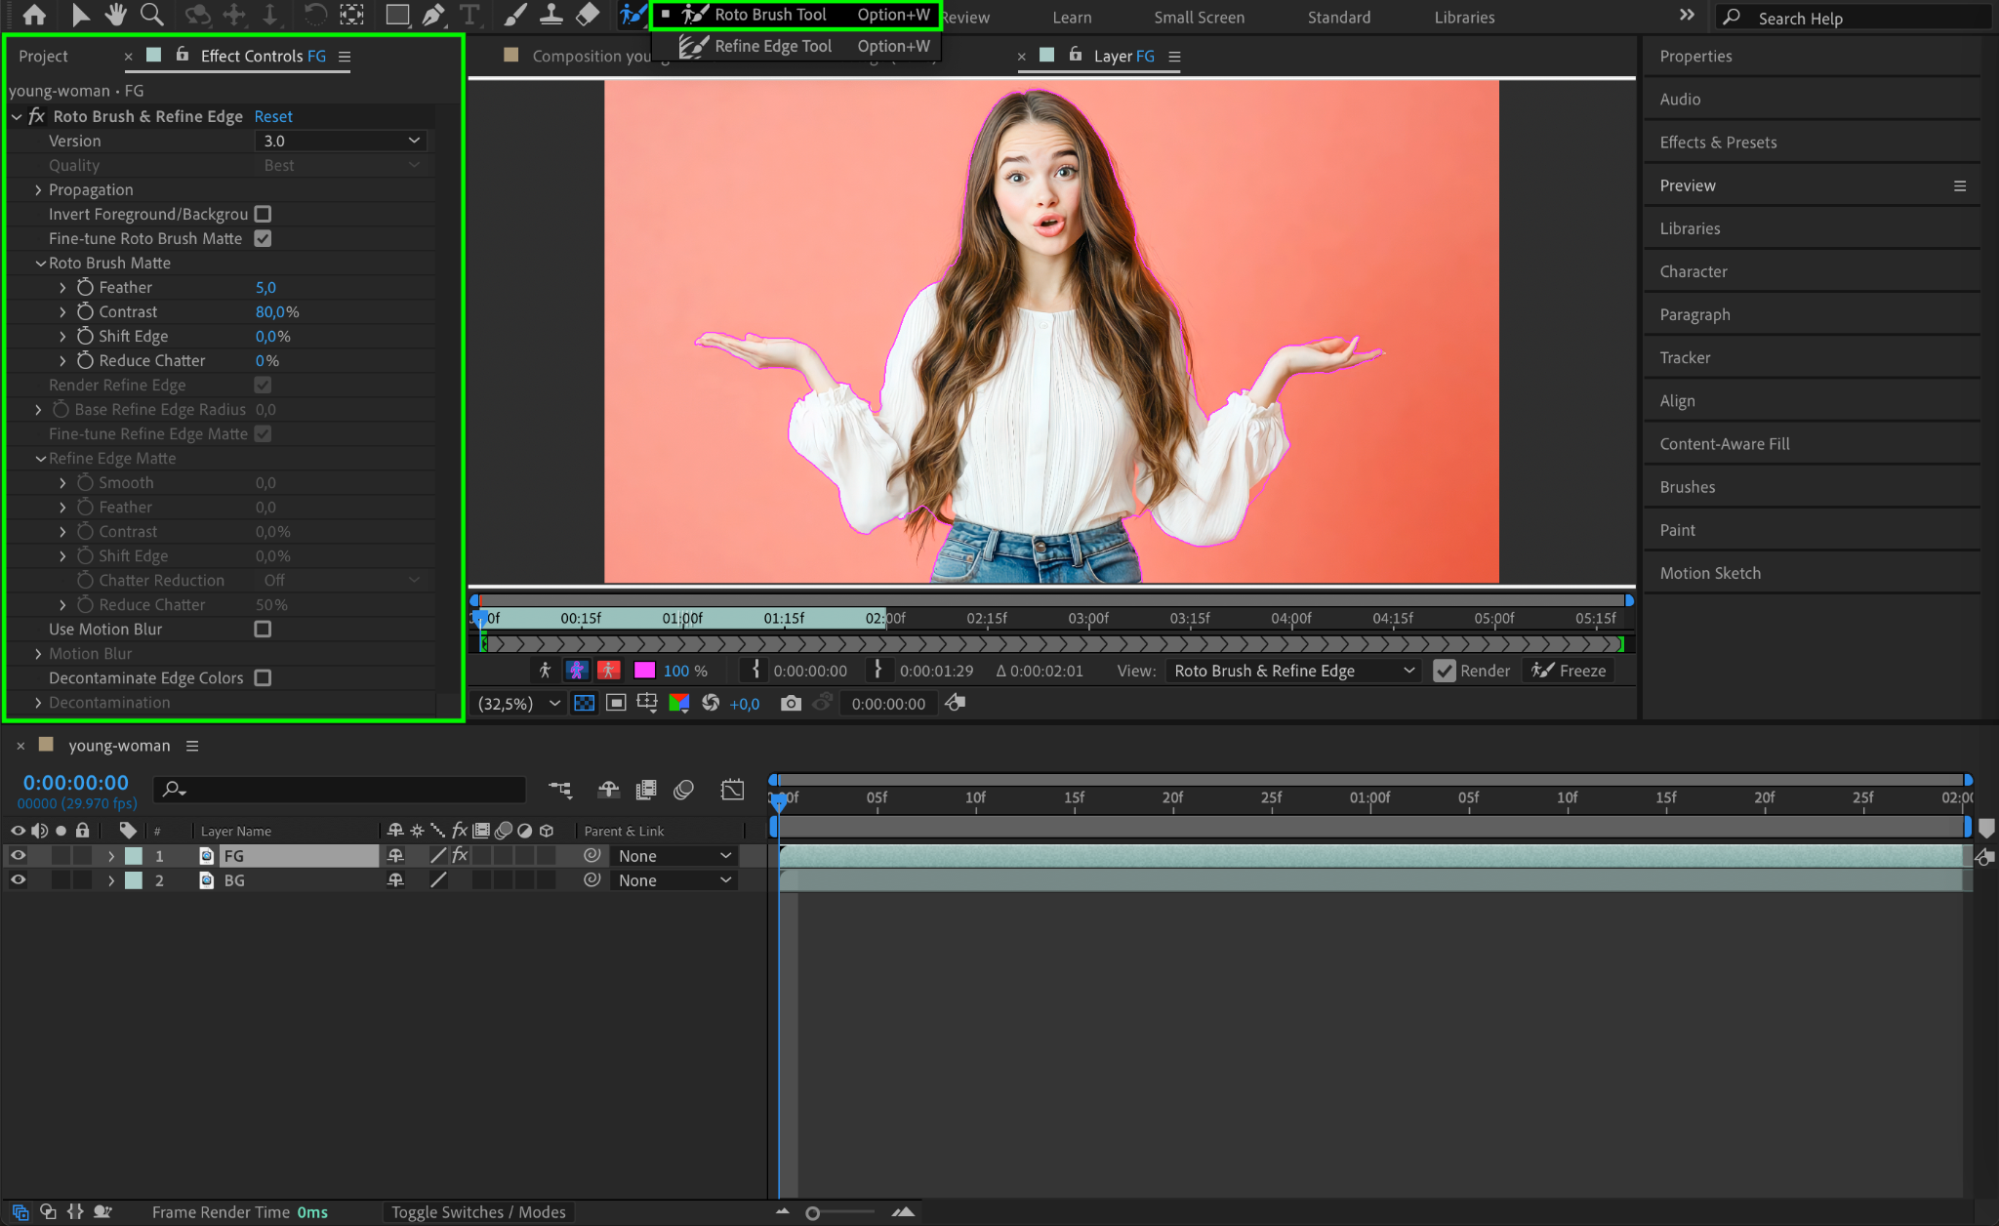
Task: Open the Effects & Presets panel tab
Action: pos(1718,142)
